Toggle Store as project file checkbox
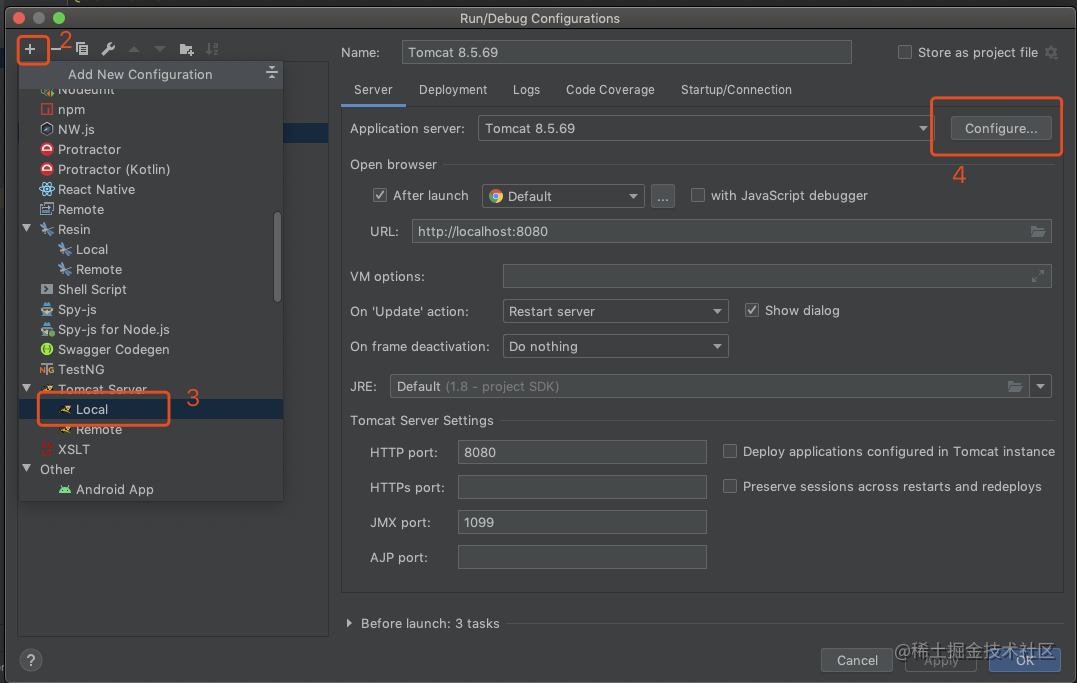Image resolution: width=1077 pixels, height=683 pixels. click(905, 52)
